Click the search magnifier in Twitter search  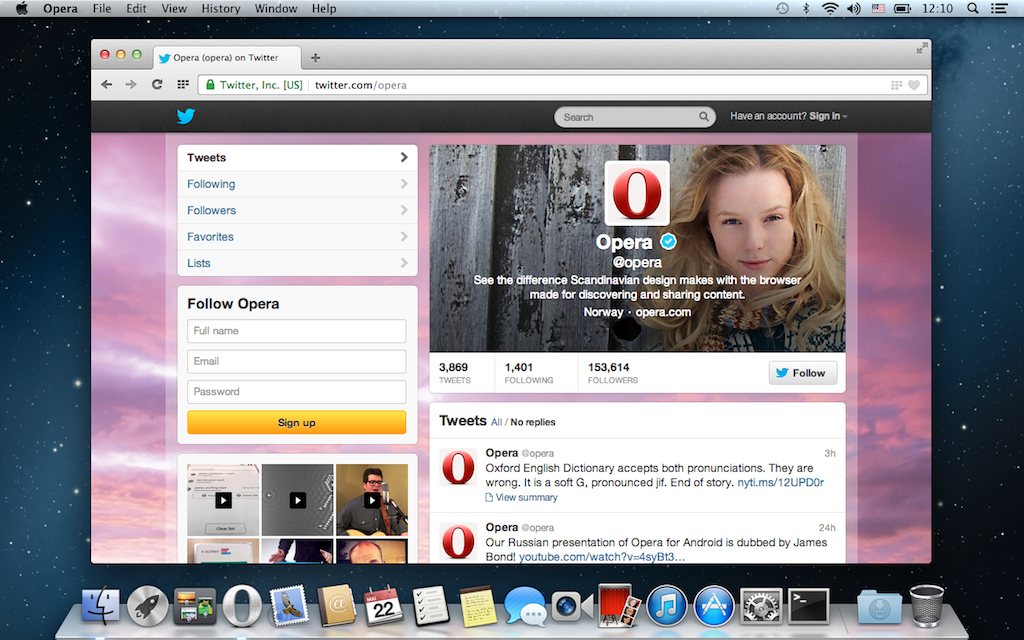(x=704, y=117)
